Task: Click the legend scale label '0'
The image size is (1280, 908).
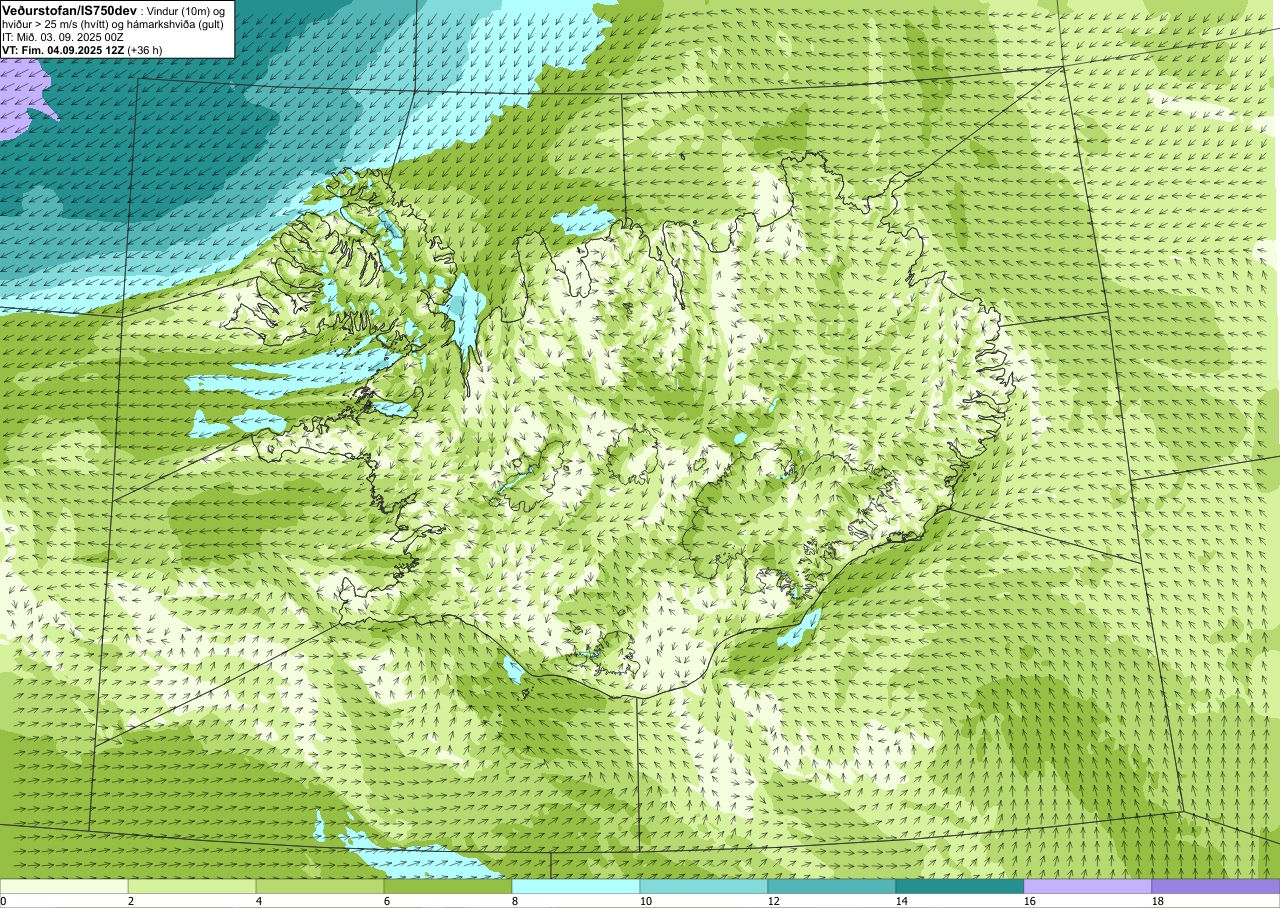Action: [x=3, y=901]
